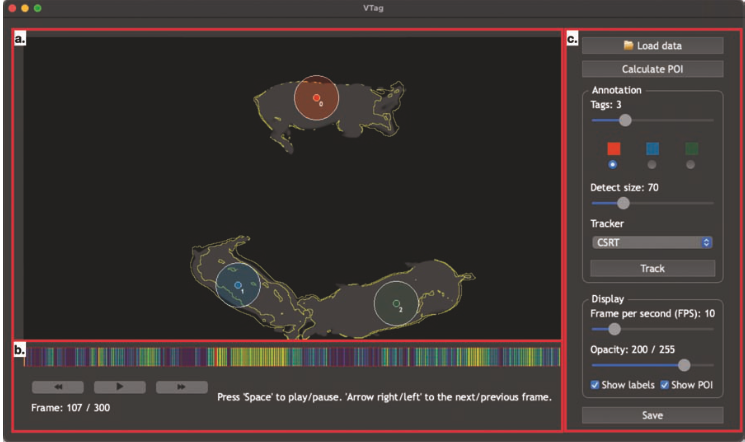The image size is (745, 442).
Task: Select the blue tag radio button
Action: point(652,164)
